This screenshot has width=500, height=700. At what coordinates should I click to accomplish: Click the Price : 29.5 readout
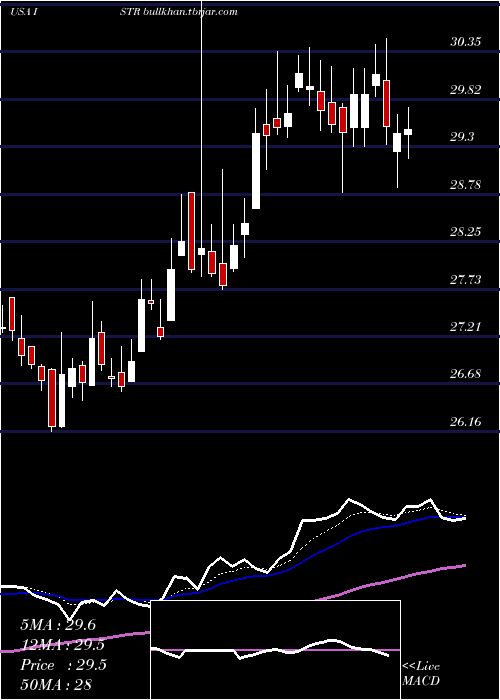click(x=63, y=665)
